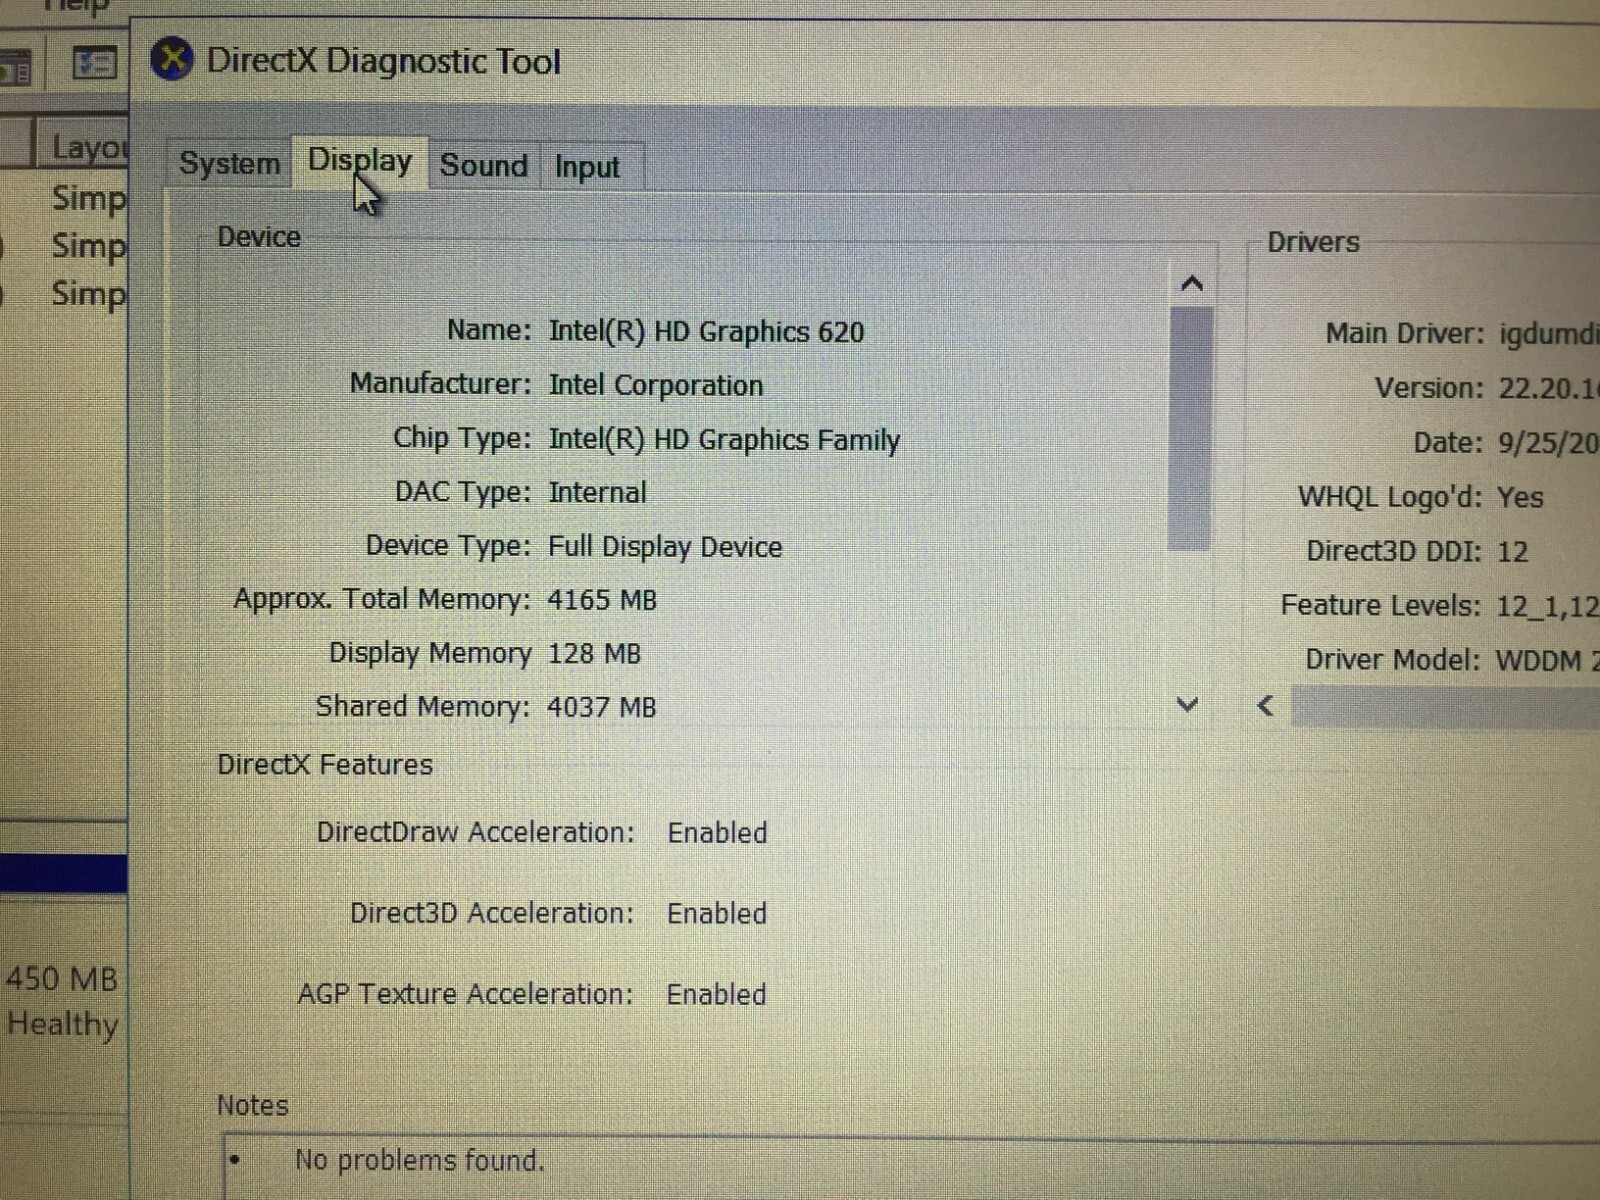Select the first Simple row in background window
Viewport: 1600px width, 1200px height.
point(88,198)
